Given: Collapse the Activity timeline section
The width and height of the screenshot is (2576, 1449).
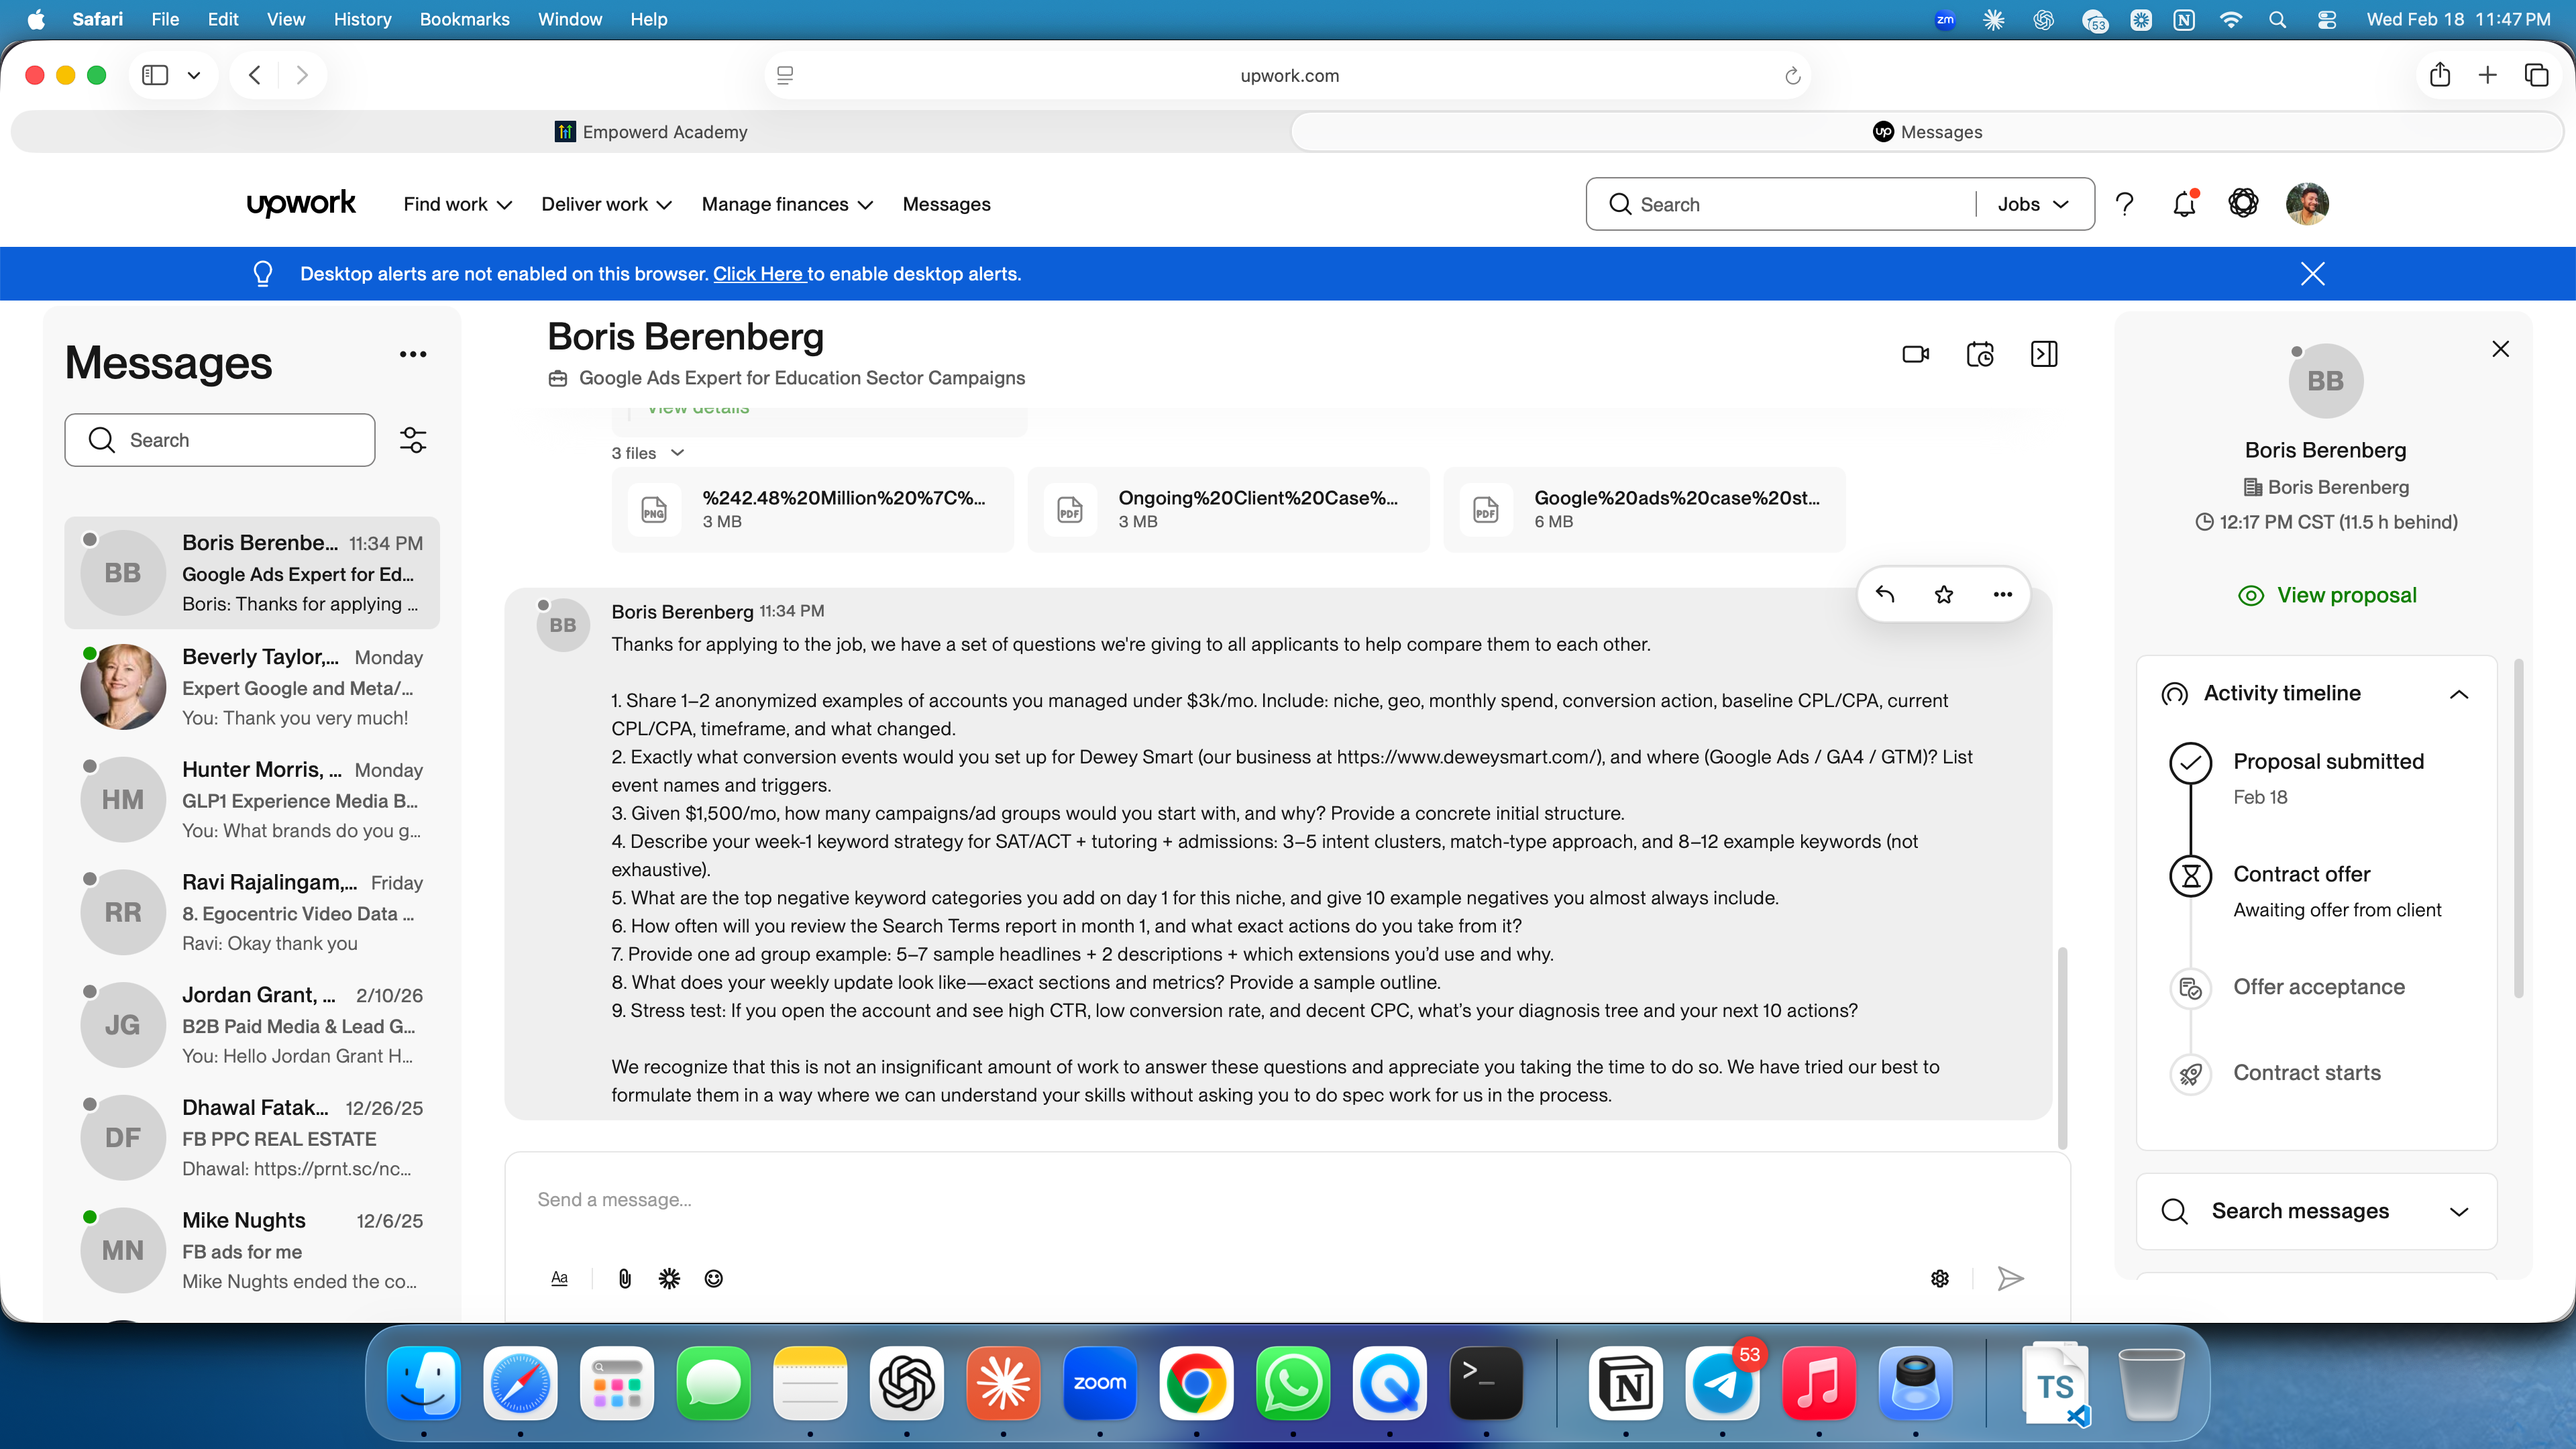Looking at the screenshot, I should 2458,694.
